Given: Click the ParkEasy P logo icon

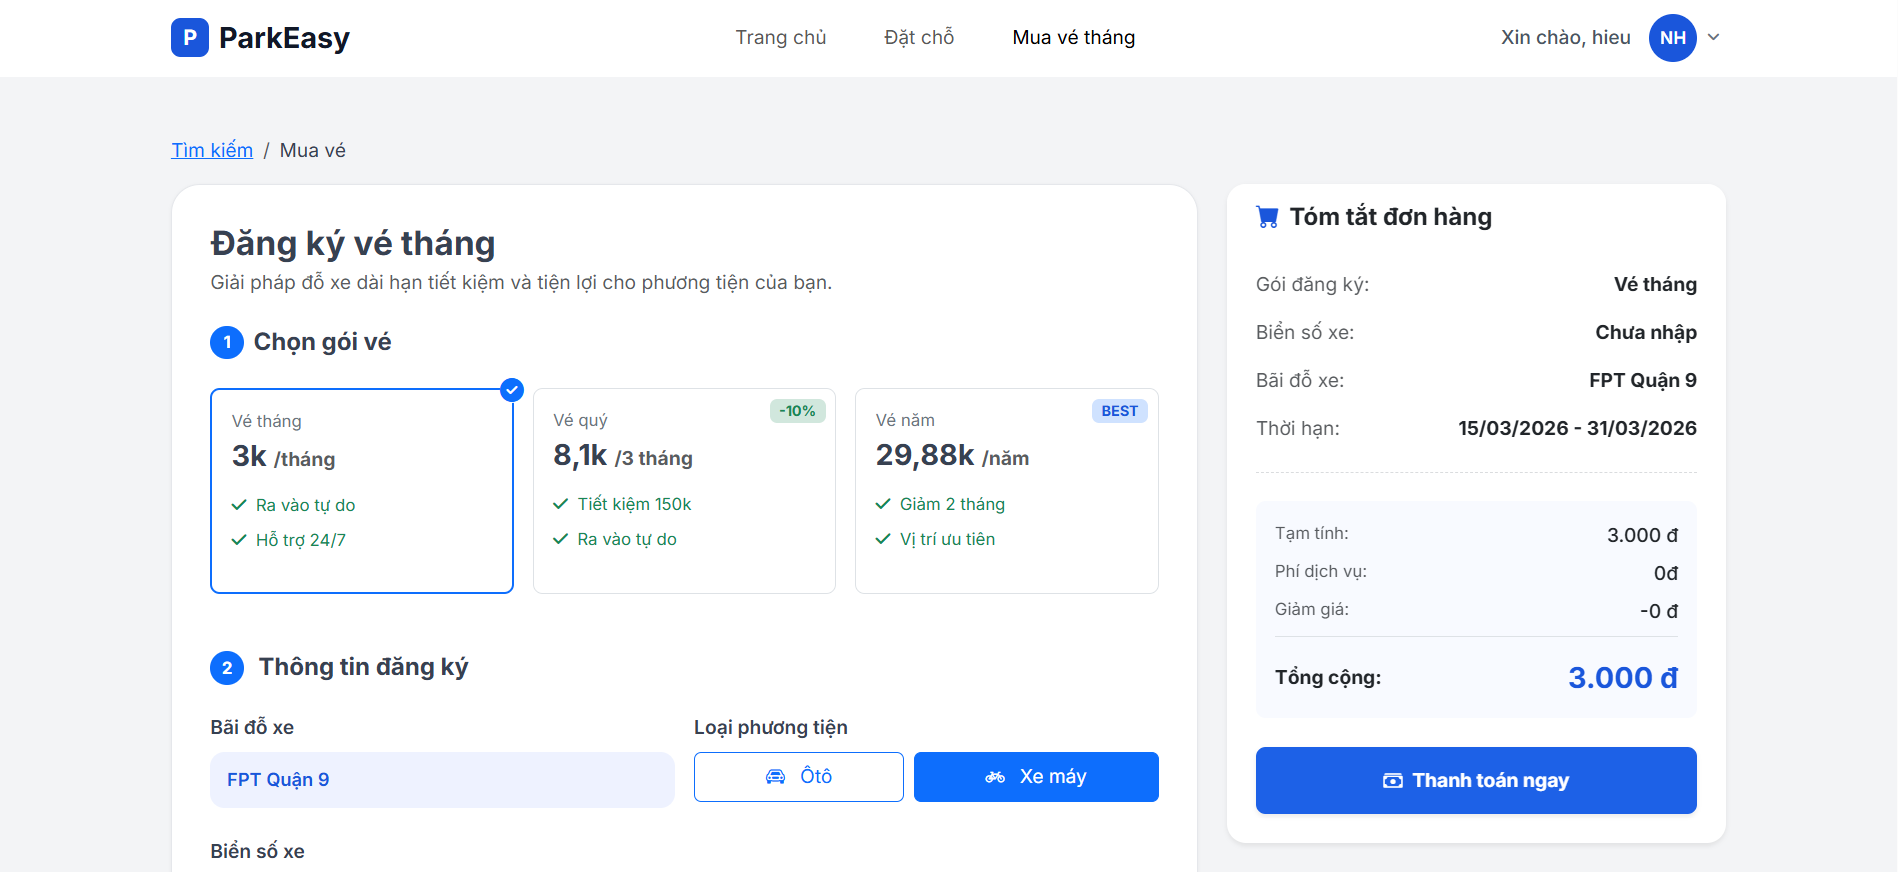Looking at the screenshot, I should pyautogui.click(x=189, y=38).
